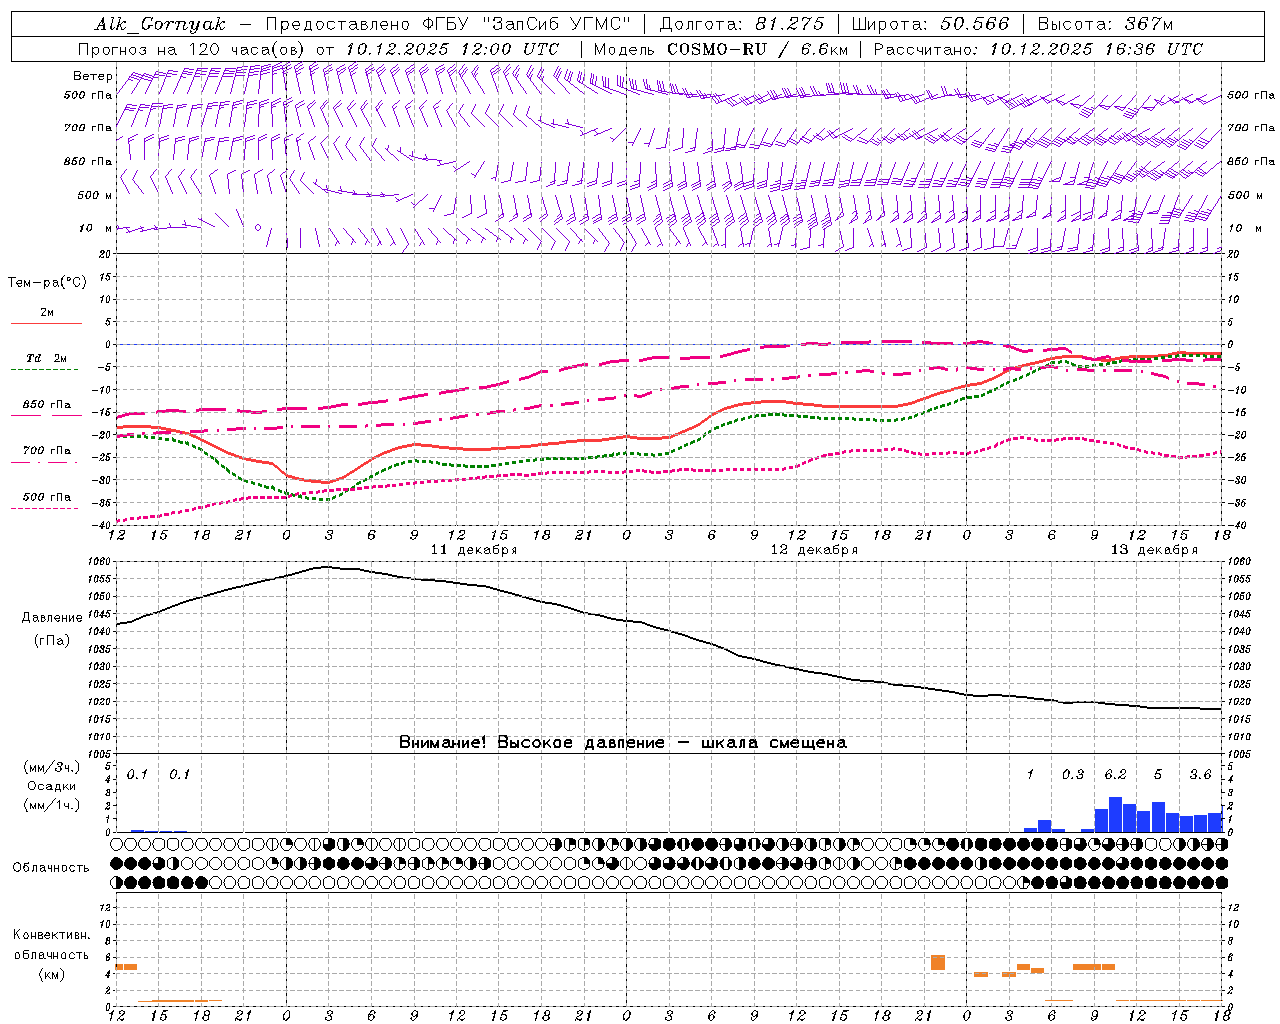
Task: Click the 500 гПа temperature legend entry
Action: (47, 497)
